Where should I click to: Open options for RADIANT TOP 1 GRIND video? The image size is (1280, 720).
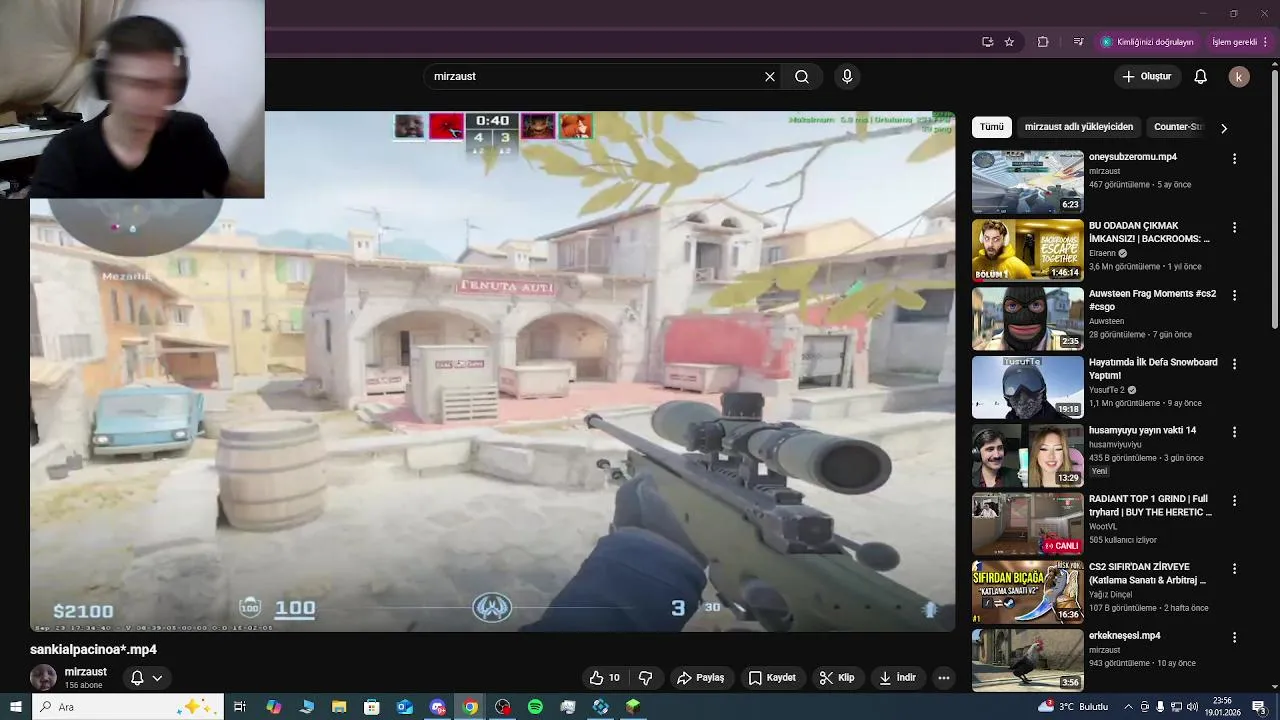[1234, 500]
